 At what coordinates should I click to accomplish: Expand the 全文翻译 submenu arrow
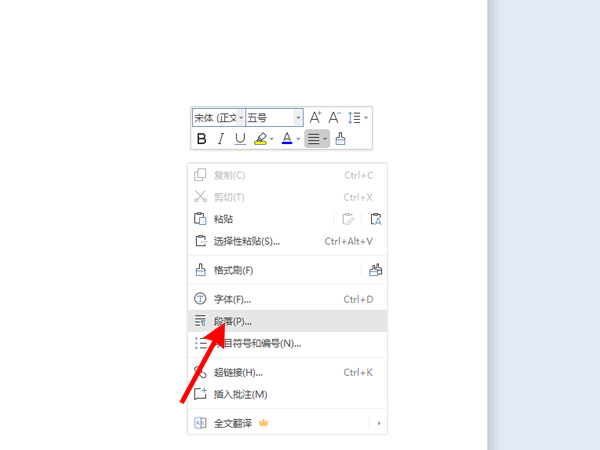tap(379, 423)
